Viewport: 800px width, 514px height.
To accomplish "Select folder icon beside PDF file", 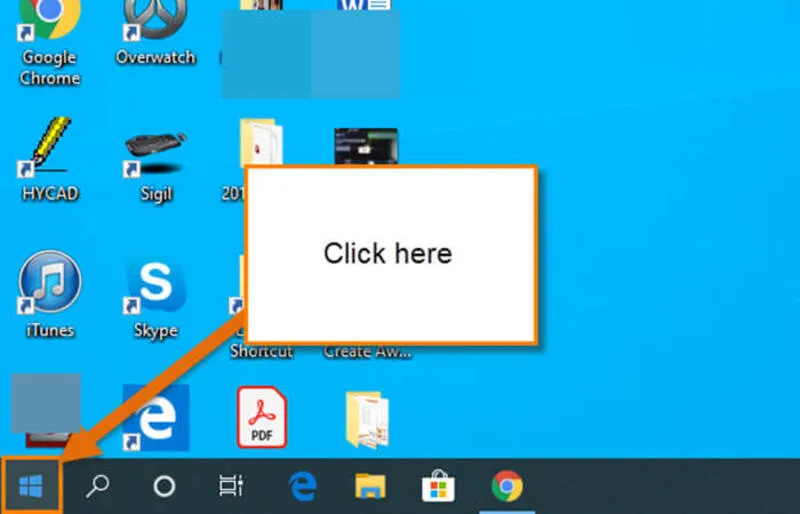I will [367, 420].
